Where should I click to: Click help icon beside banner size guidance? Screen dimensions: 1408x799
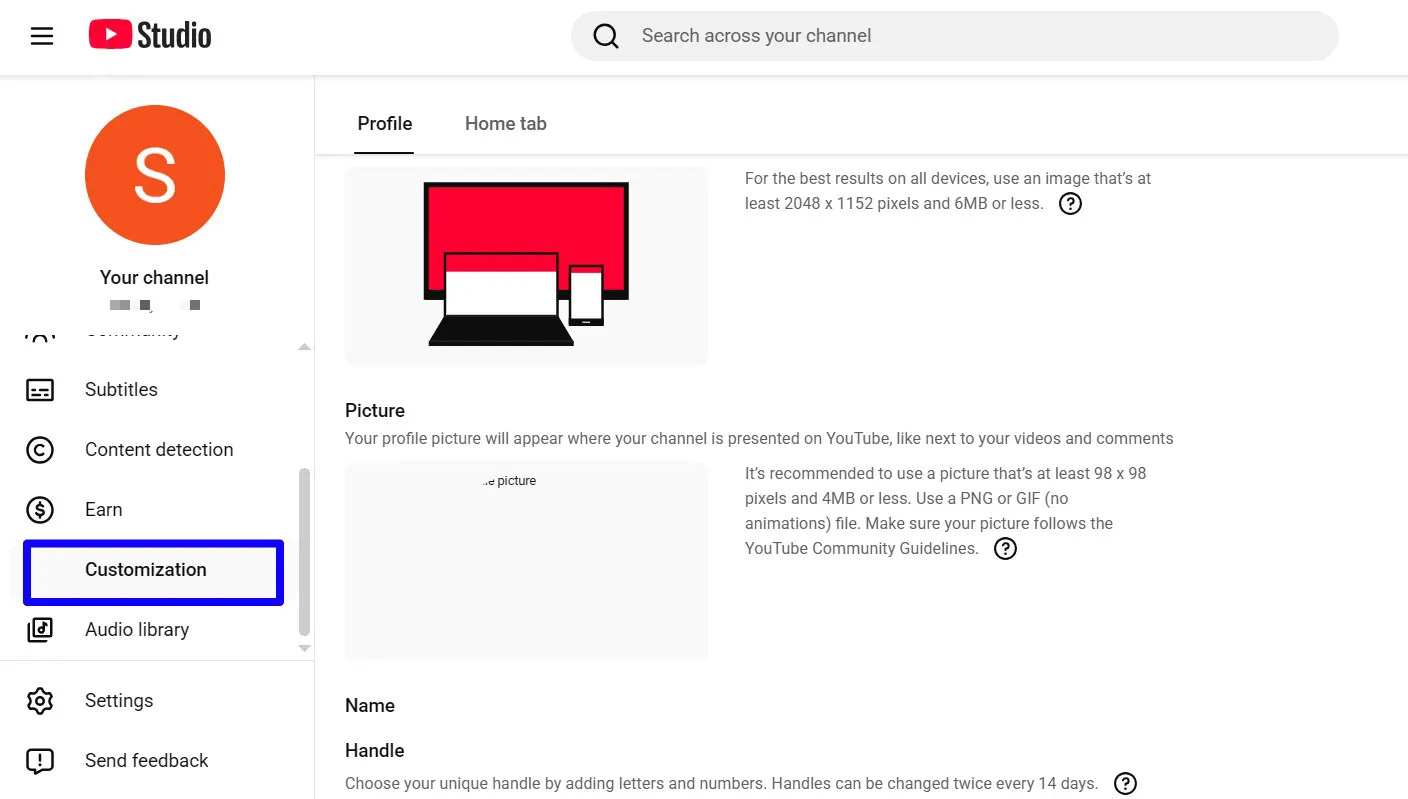tap(1070, 204)
